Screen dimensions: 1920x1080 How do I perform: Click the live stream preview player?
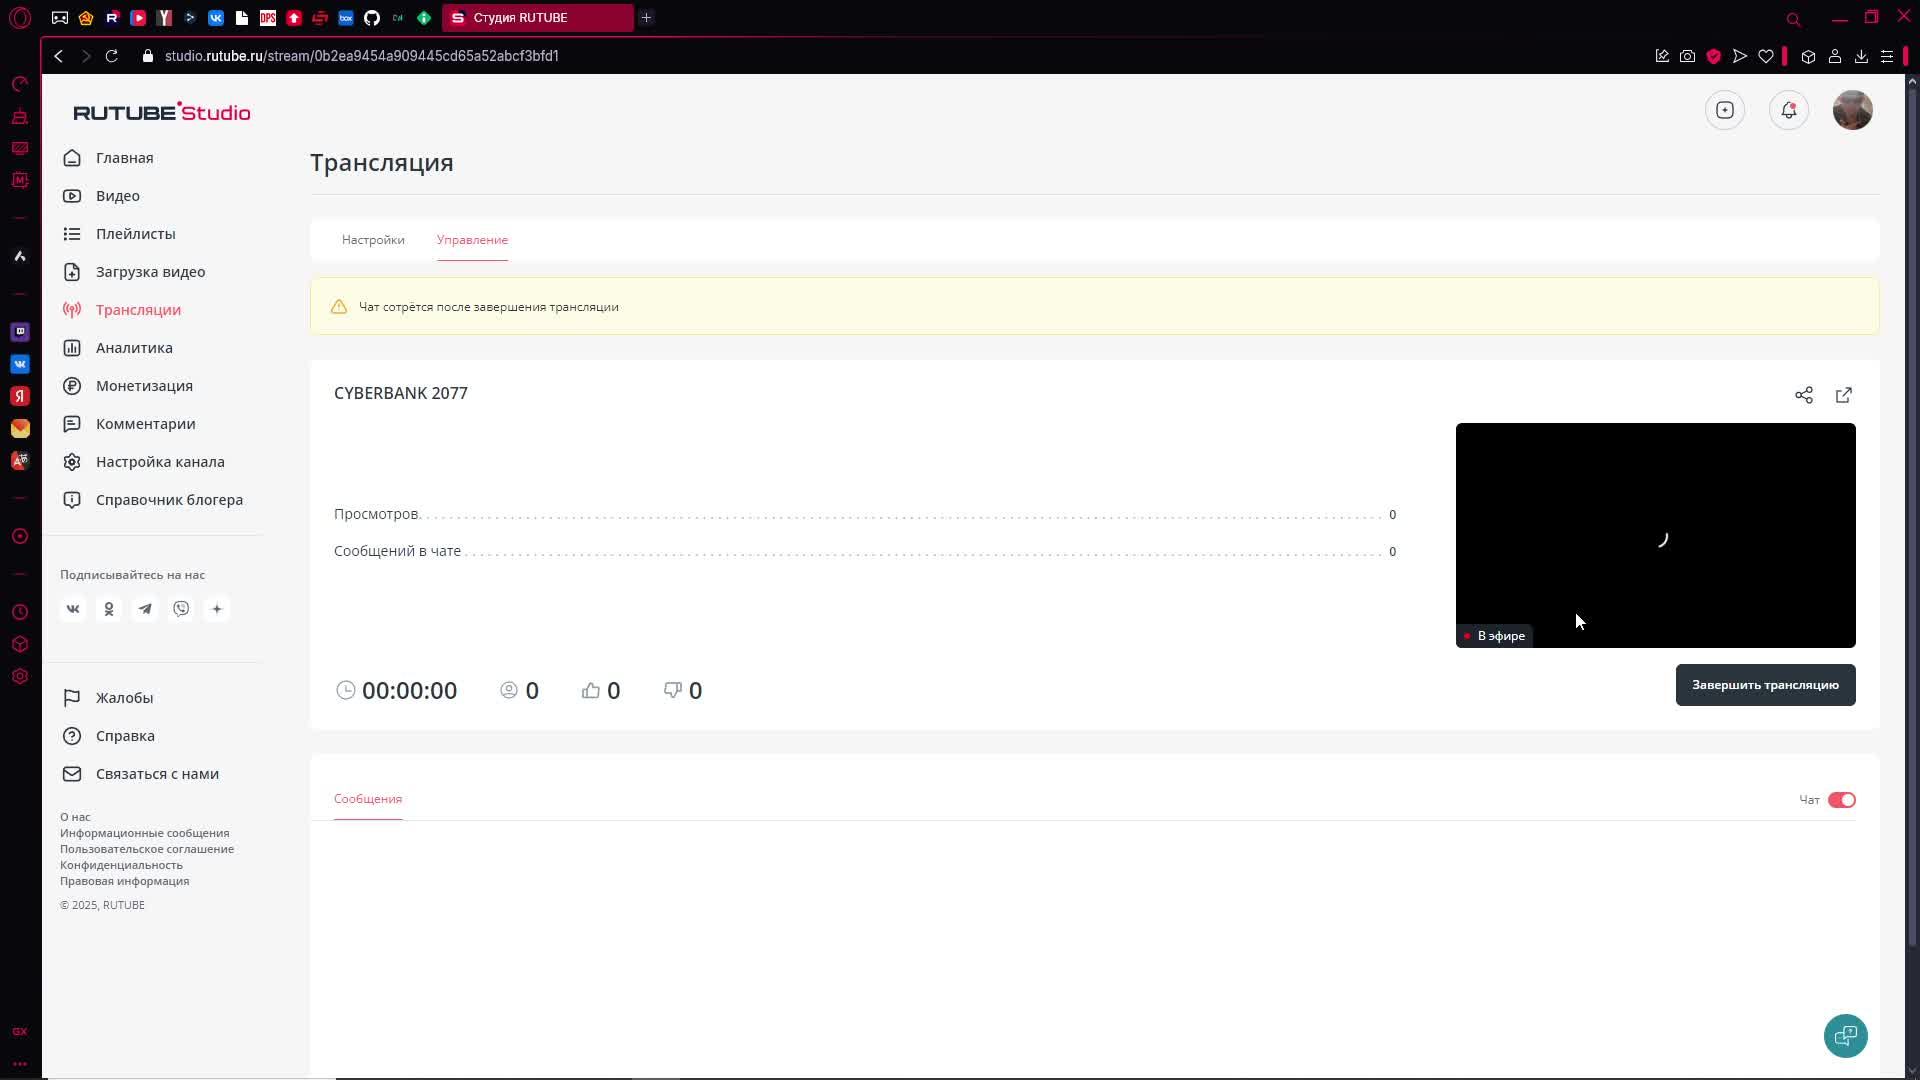click(1655, 535)
